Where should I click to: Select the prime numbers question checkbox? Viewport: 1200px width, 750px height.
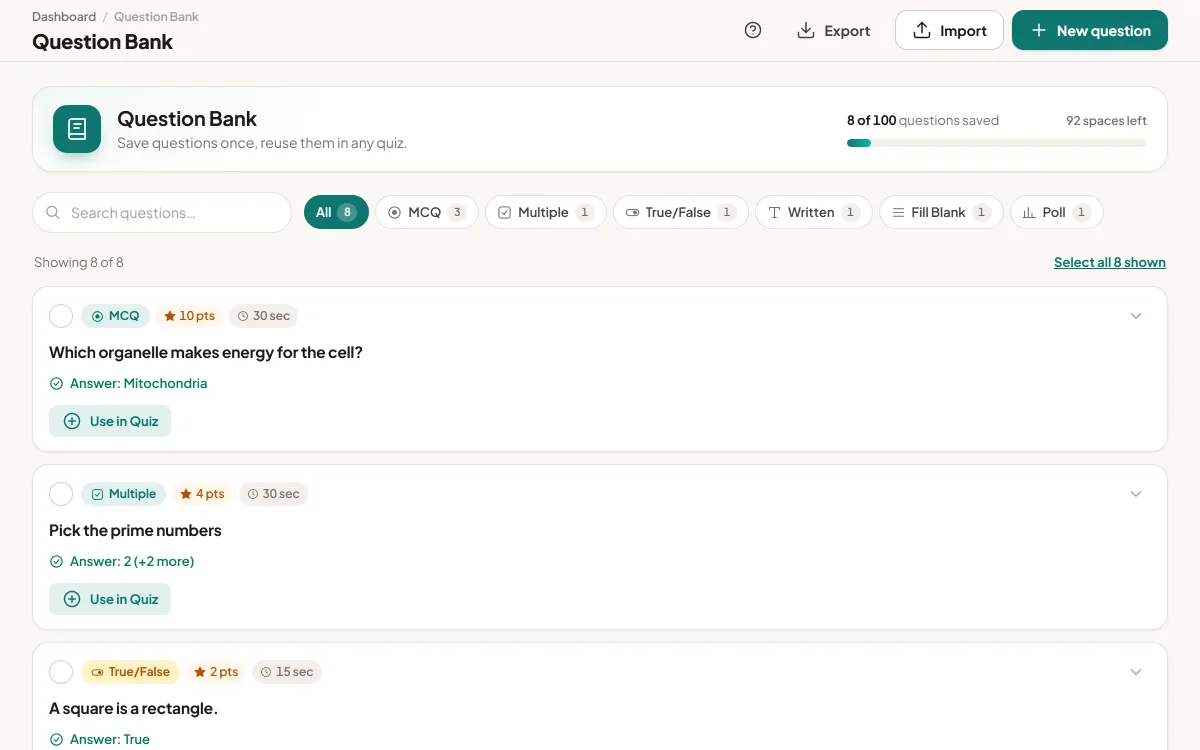(61, 494)
